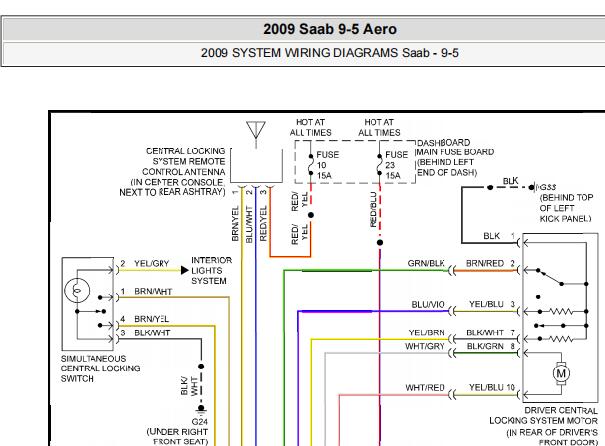
Task: Select '2009 SYSTEM WIRING DIAGRAMS Saab - 9-5' subtitle
Action: pyautogui.click(x=330, y=53)
